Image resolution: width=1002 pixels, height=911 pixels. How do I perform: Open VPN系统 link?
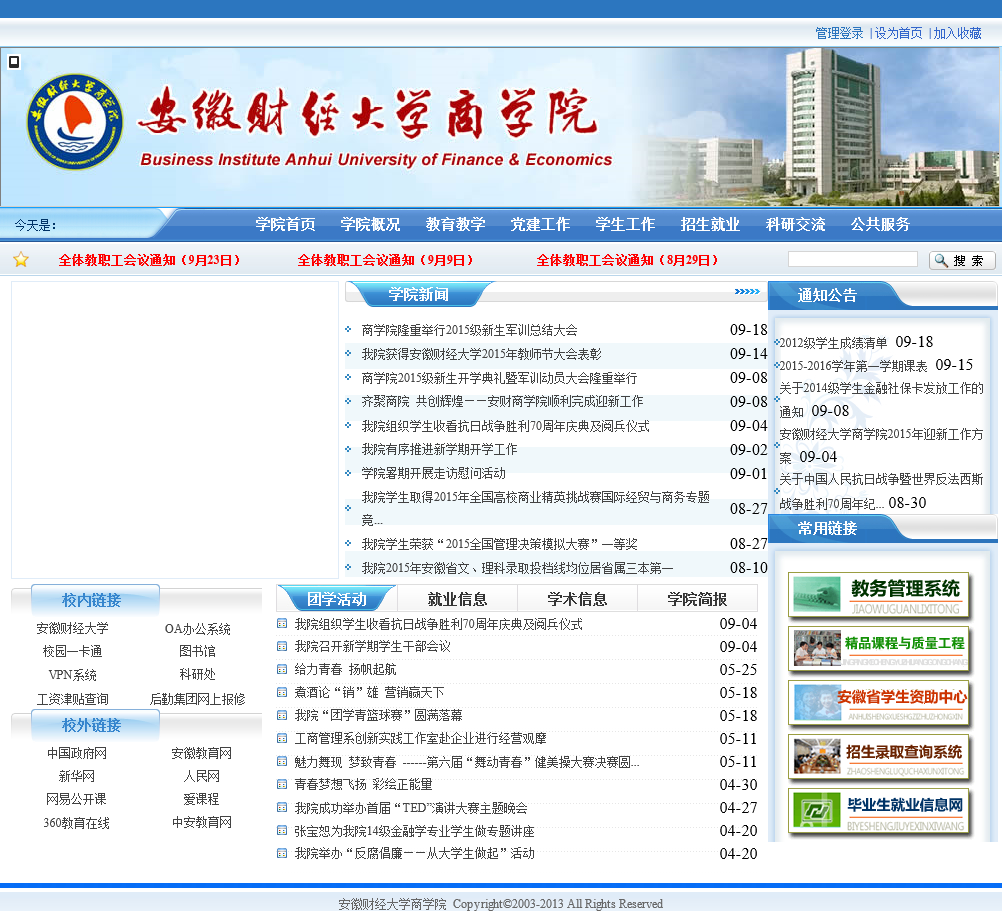point(72,675)
